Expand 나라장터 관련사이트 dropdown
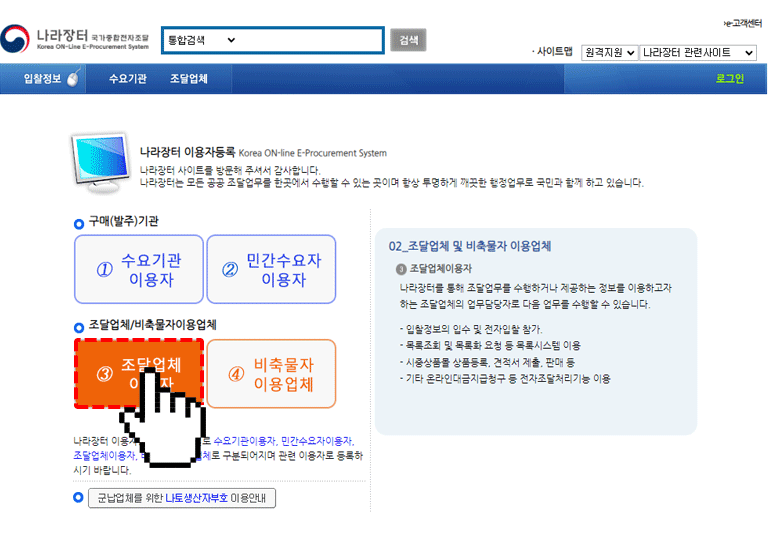The width and height of the screenshot is (770, 548). (698, 53)
